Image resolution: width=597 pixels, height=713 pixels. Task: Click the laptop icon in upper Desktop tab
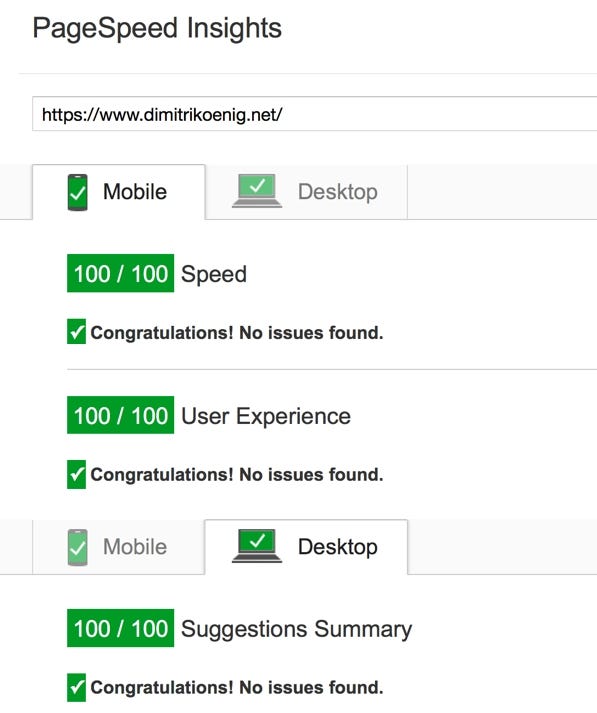click(257, 191)
